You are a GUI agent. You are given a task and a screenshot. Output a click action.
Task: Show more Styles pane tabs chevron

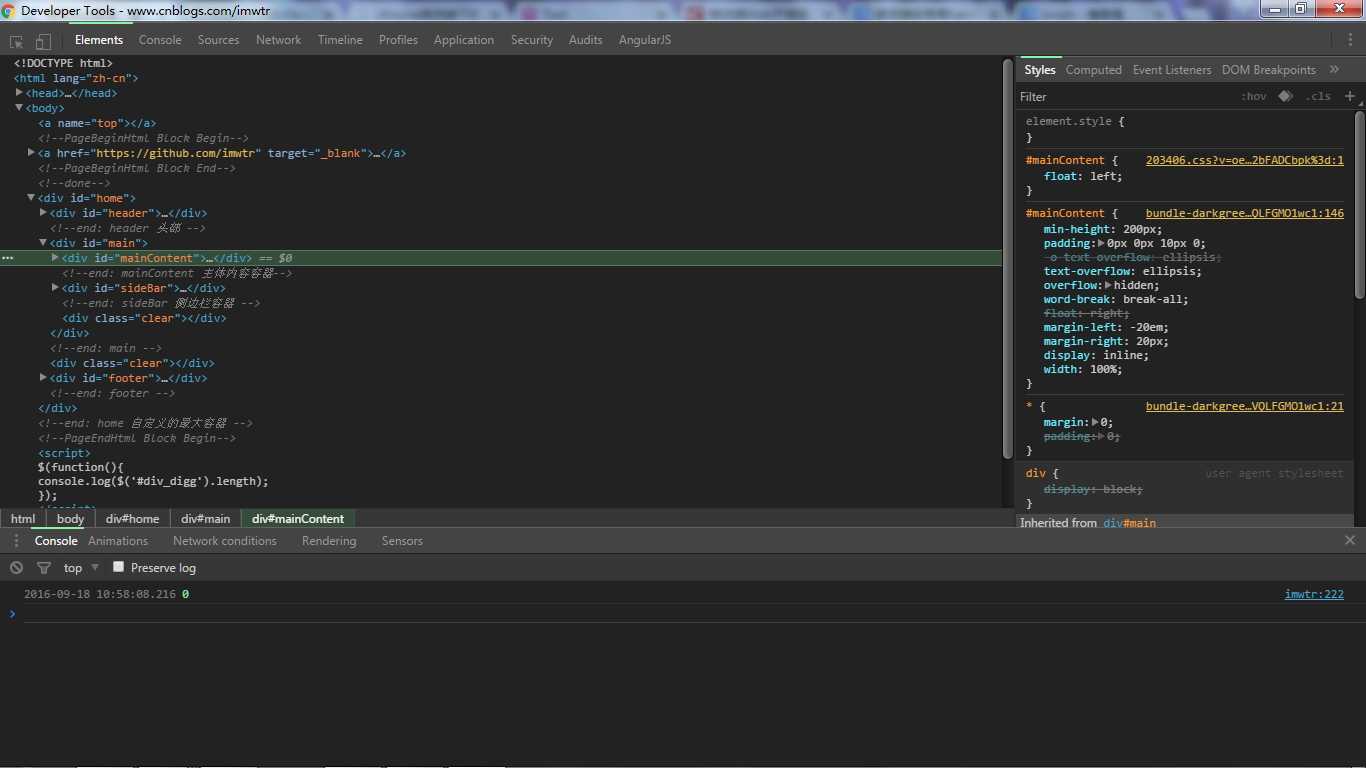(x=1334, y=69)
